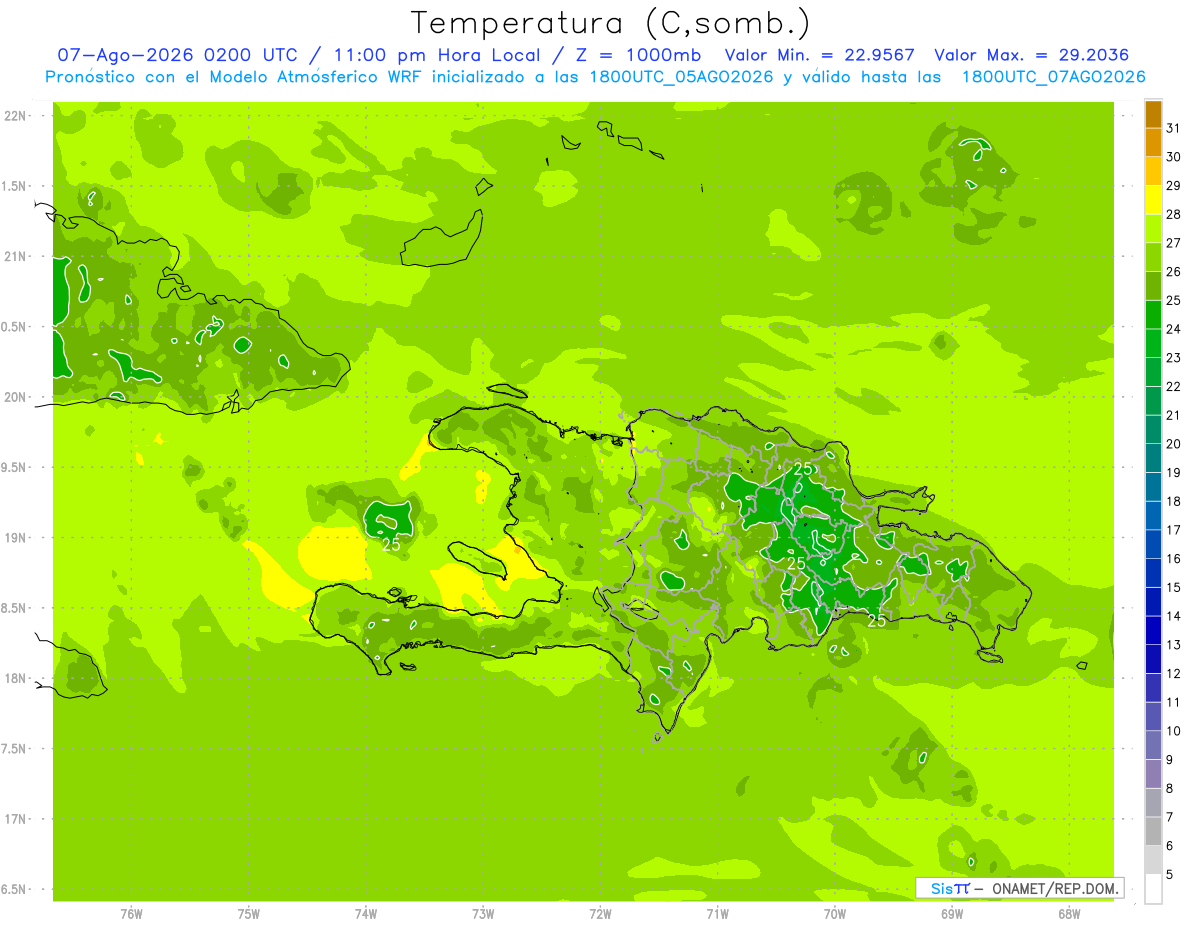The image size is (1200, 927).
Task: Pick the teal-blue legend swatch between 18 and 19
Action: [x=1153, y=487]
